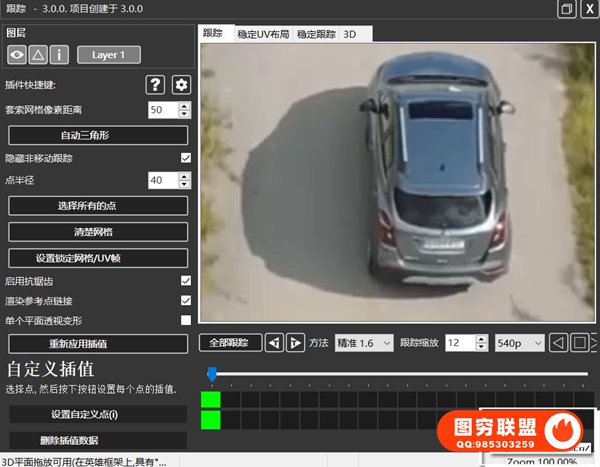The width and height of the screenshot is (600, 467).
Task: Click the 全部跟踪 button
Action: click(x=230, y=343)
